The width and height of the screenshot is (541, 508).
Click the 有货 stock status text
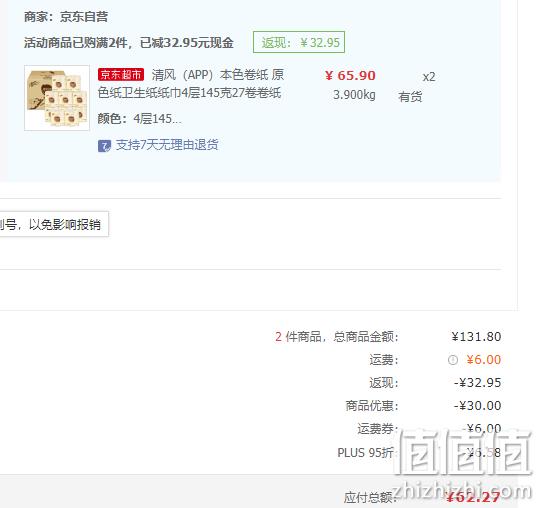pos(410,97)
